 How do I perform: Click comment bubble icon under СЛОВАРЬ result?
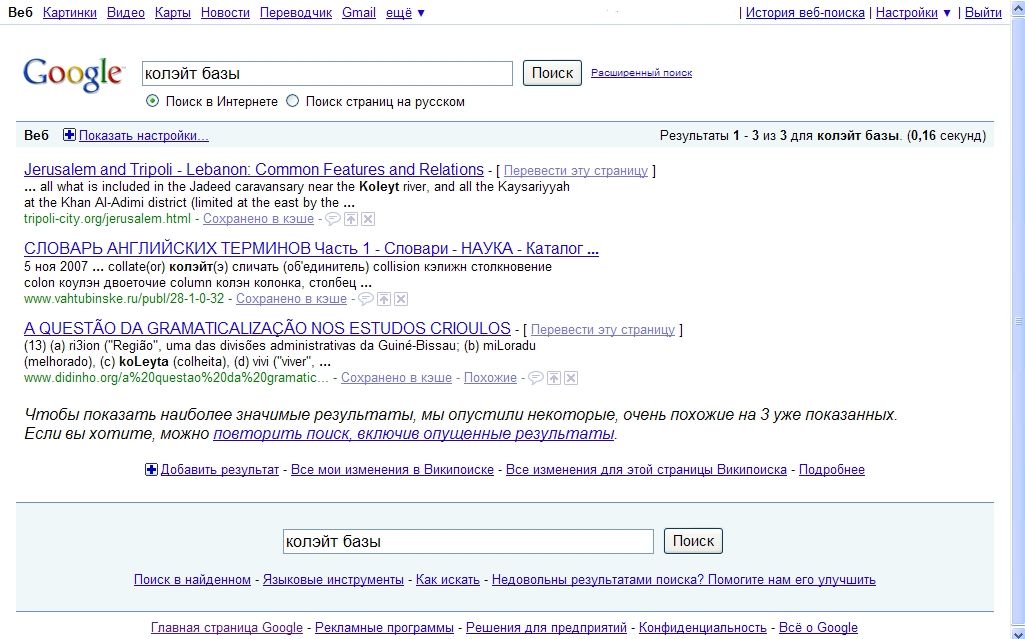pyautogui.click(x=365, y=298)
